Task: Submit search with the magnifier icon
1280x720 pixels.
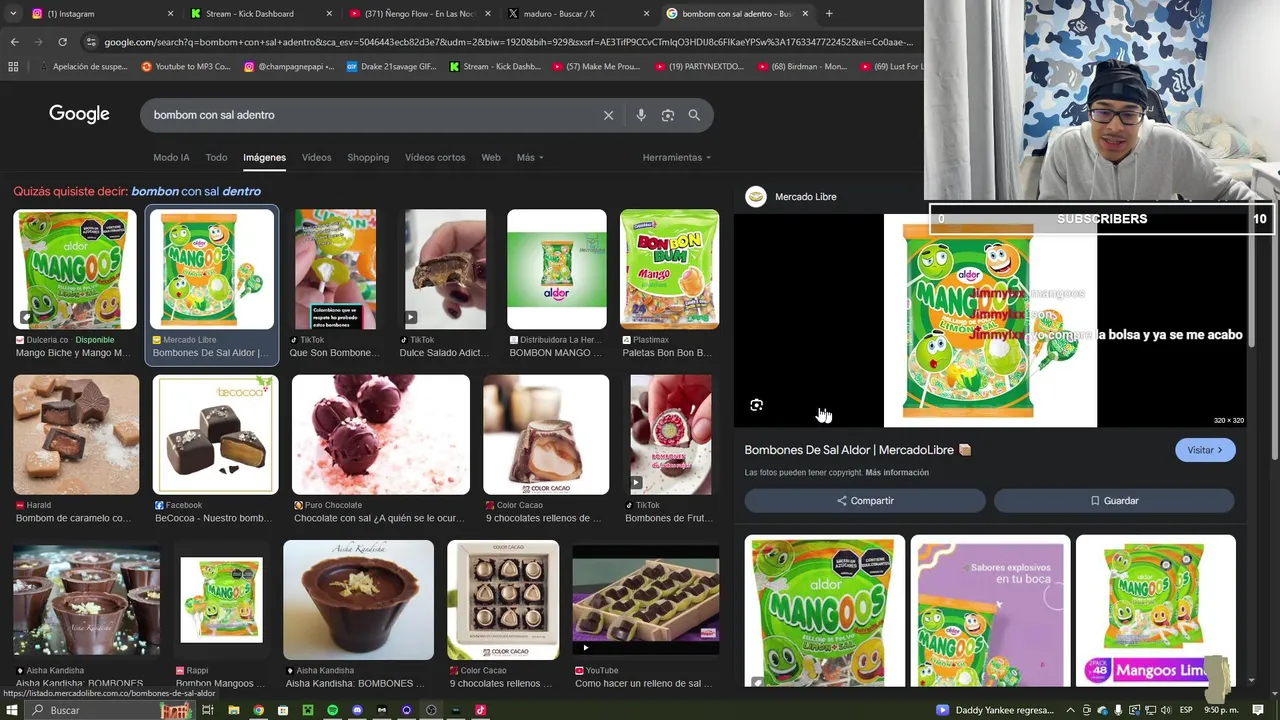Action: coord(694,115)
